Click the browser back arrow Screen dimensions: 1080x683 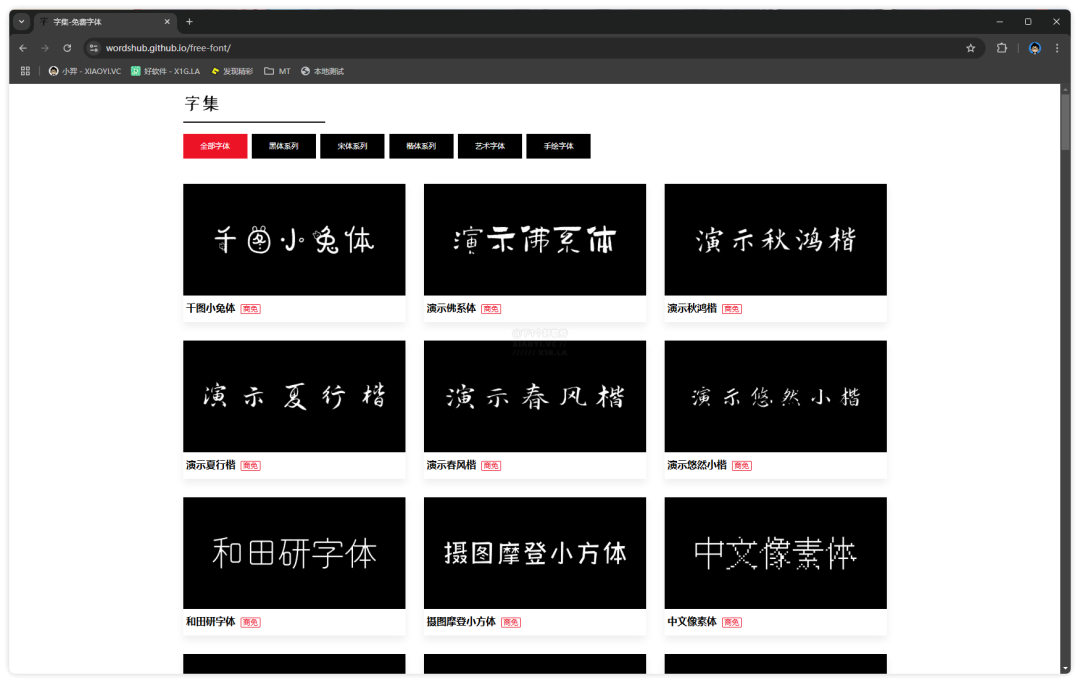(x=23, y=48)
